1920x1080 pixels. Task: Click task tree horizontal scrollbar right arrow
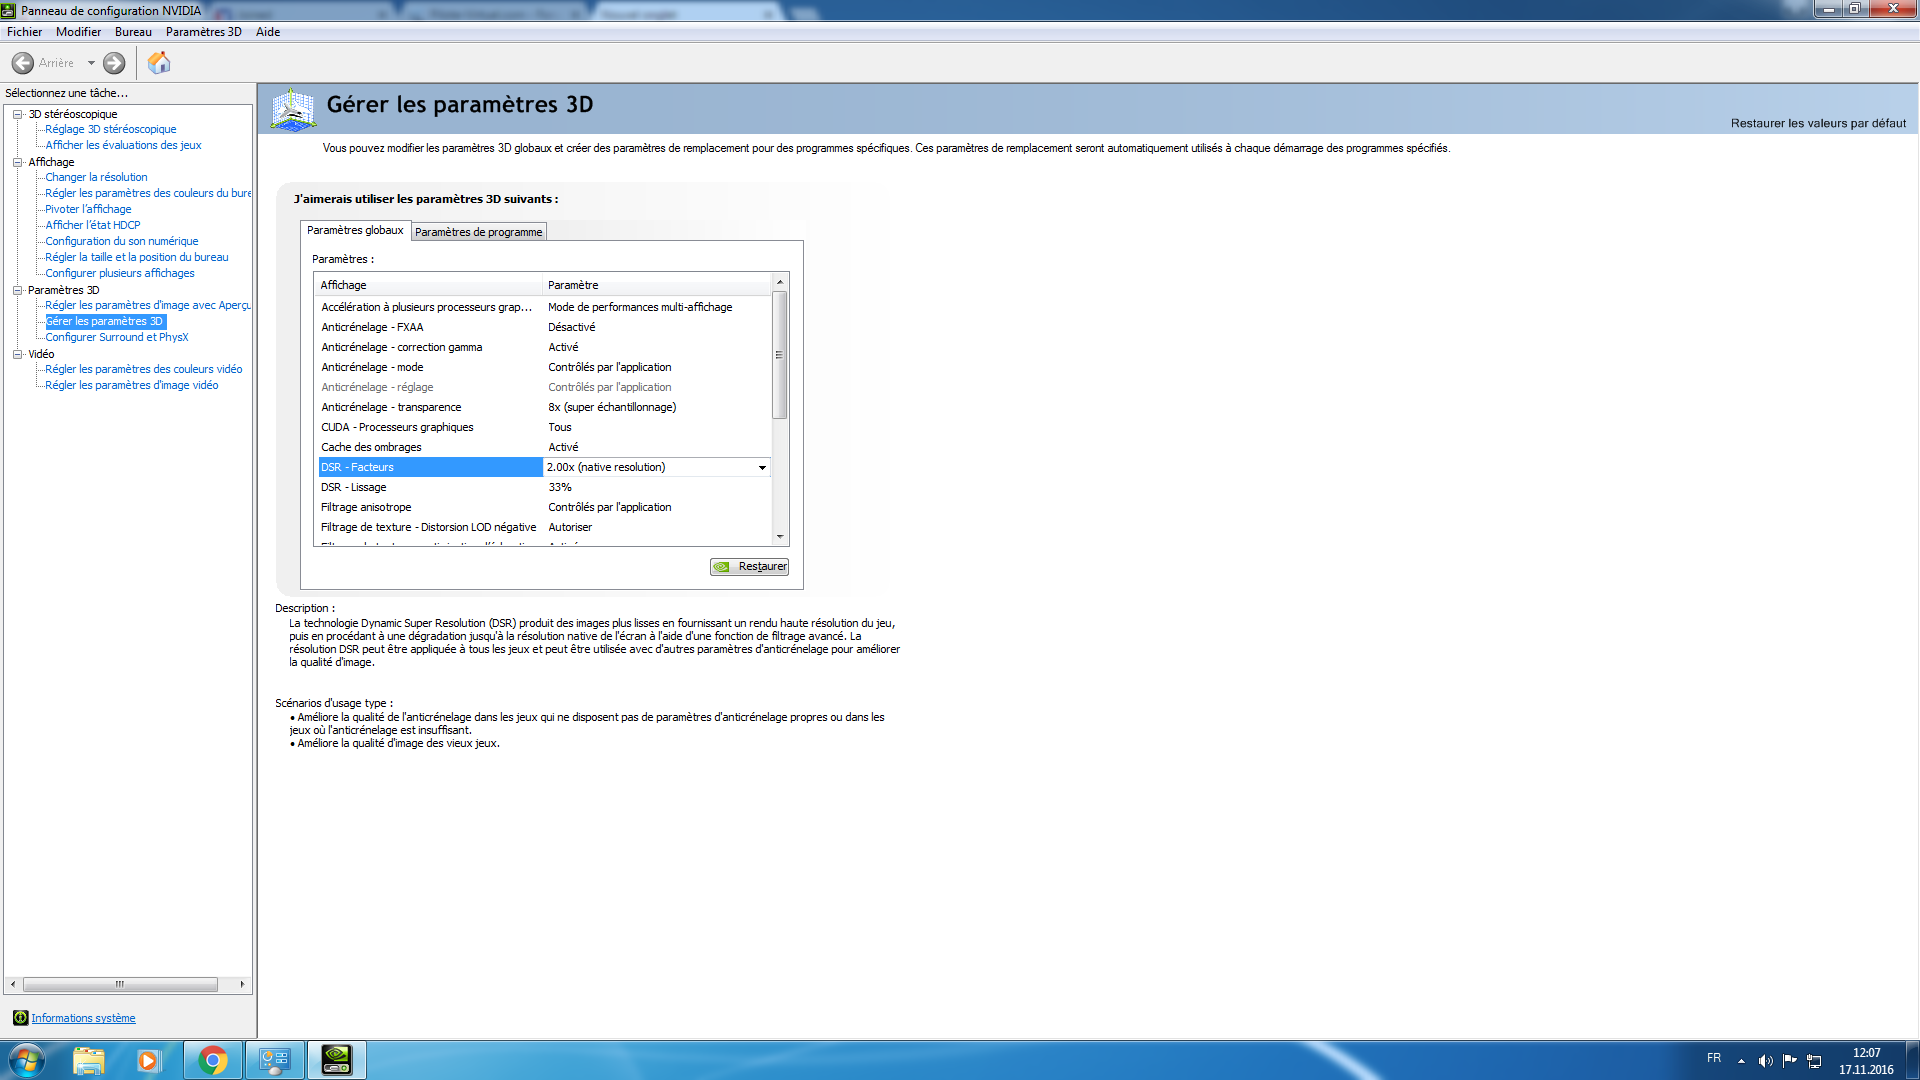[x=242, y=985]
